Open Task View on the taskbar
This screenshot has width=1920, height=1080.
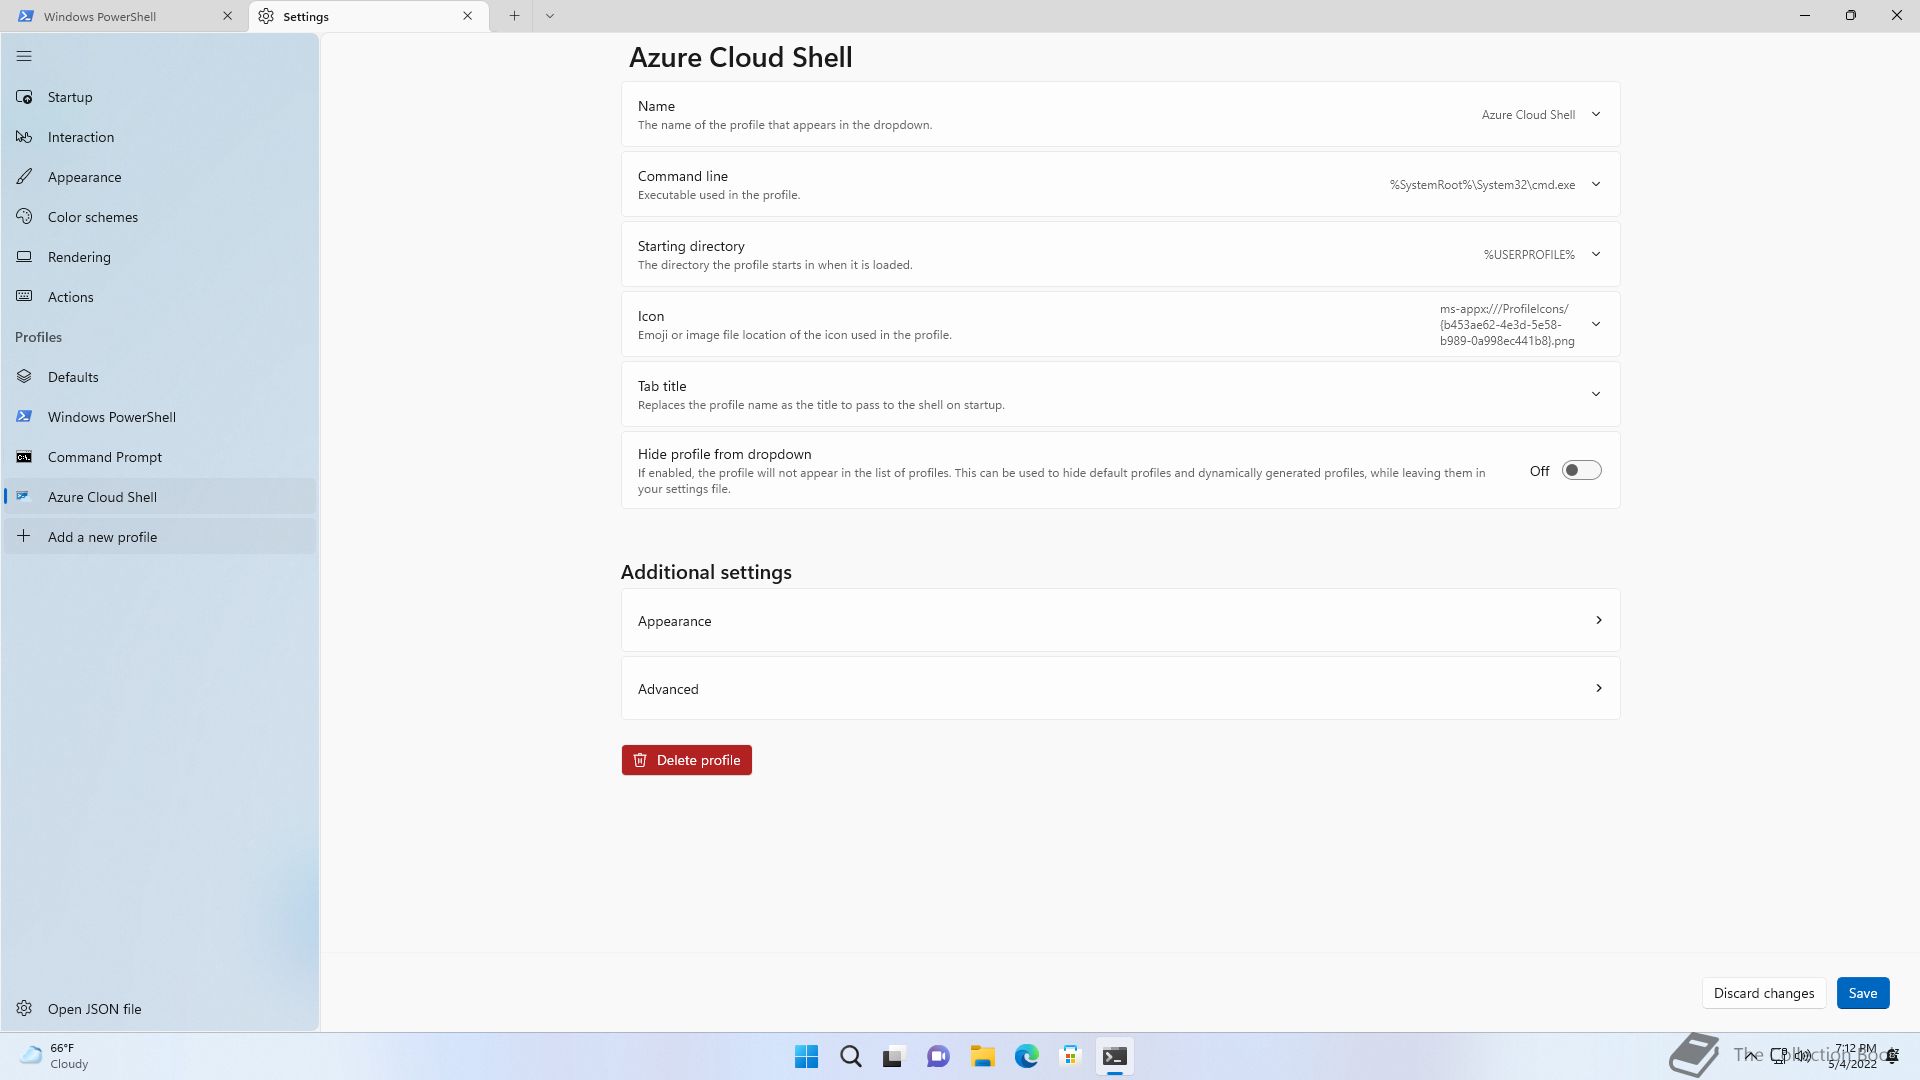(x=894, y=1057)
